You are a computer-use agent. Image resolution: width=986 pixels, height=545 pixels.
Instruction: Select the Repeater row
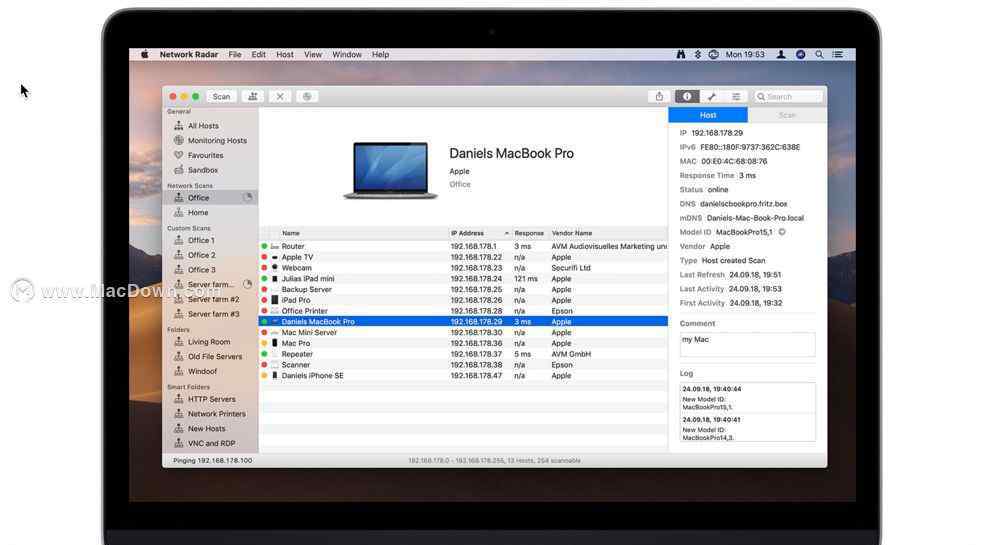click(463, 355)
